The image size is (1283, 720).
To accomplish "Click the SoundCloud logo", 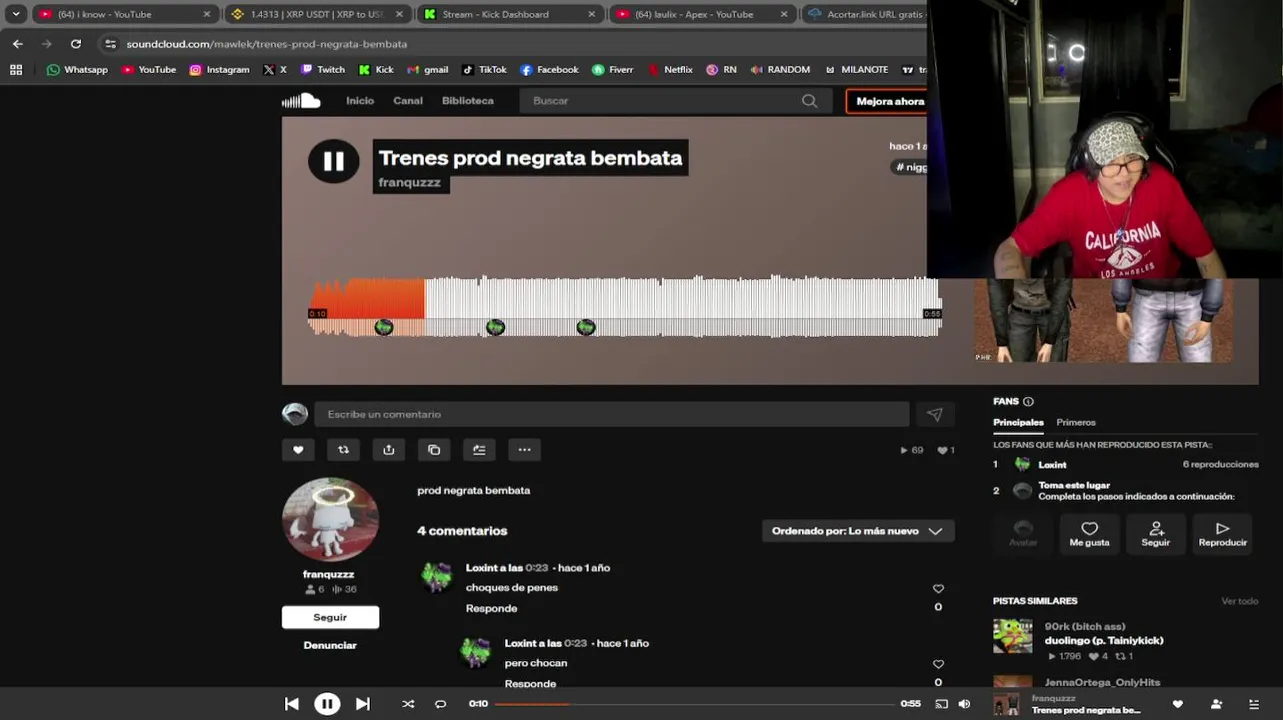I will pos(301,100).
